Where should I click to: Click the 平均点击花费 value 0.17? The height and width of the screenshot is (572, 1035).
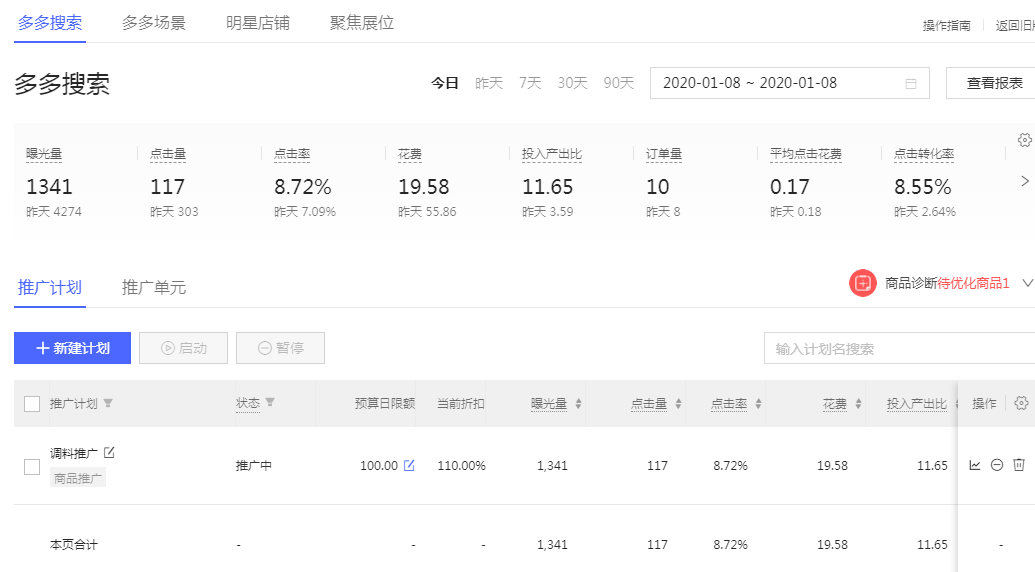tap(789, 187)
